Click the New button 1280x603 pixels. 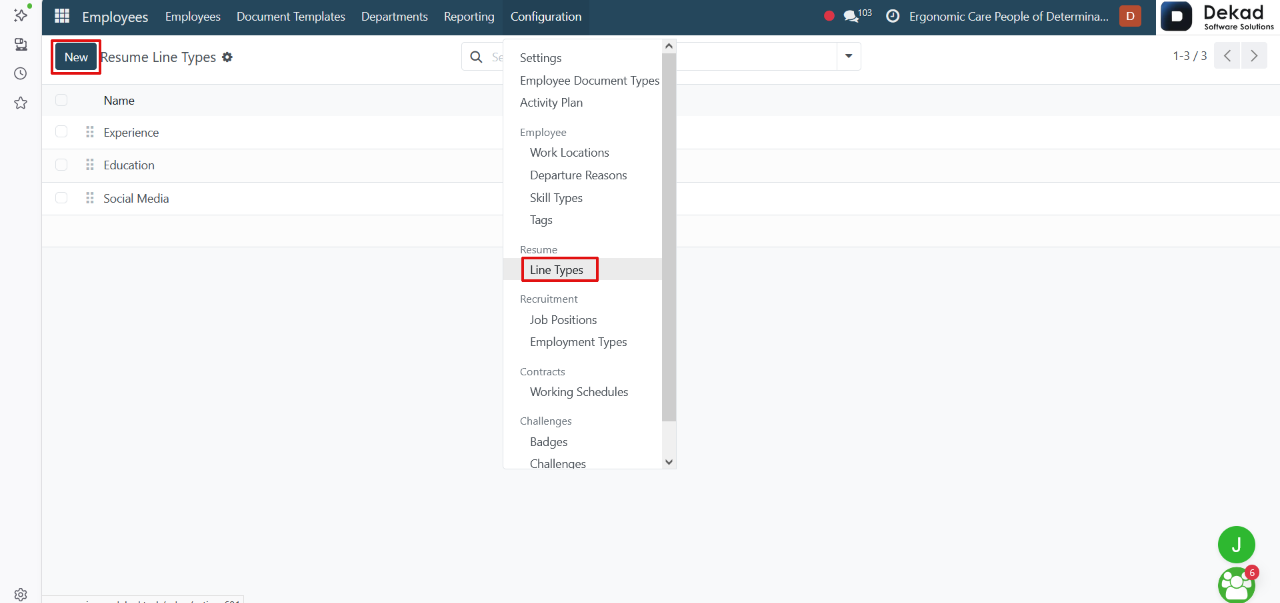click(x=76, y=57)
